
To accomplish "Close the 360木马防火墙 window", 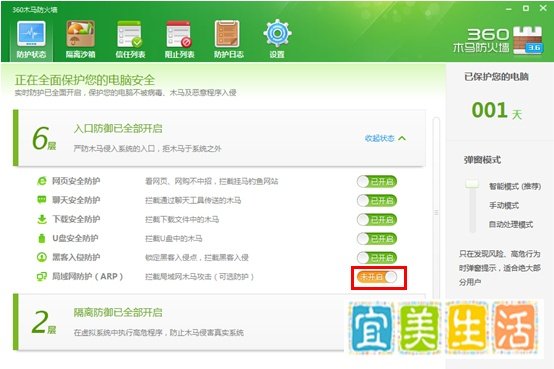I will tap(543, 8).
